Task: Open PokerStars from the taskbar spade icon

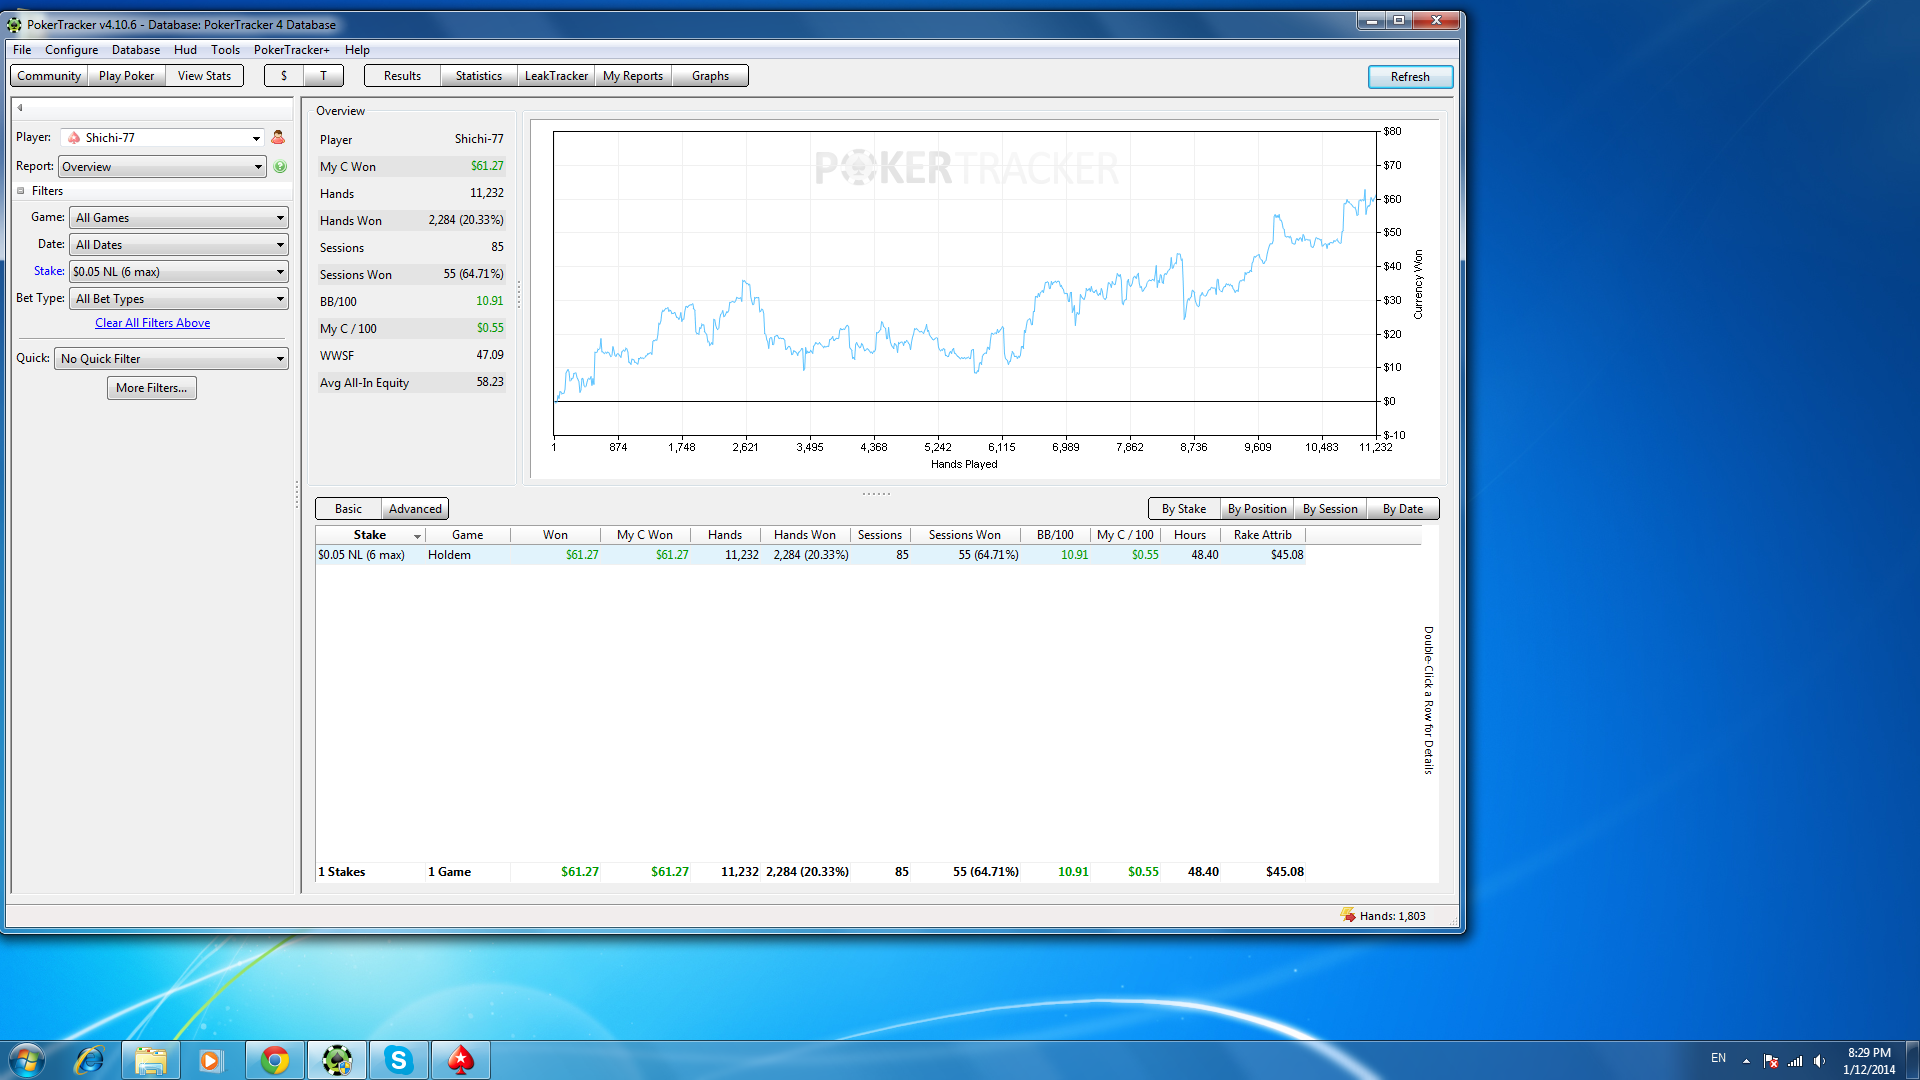Action: coord(460,1060)
